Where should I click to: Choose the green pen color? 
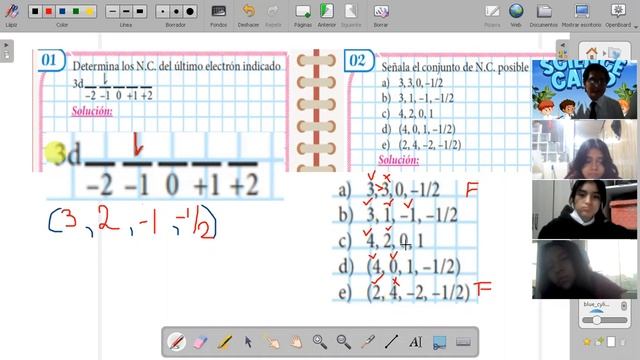tap(76, 11)
